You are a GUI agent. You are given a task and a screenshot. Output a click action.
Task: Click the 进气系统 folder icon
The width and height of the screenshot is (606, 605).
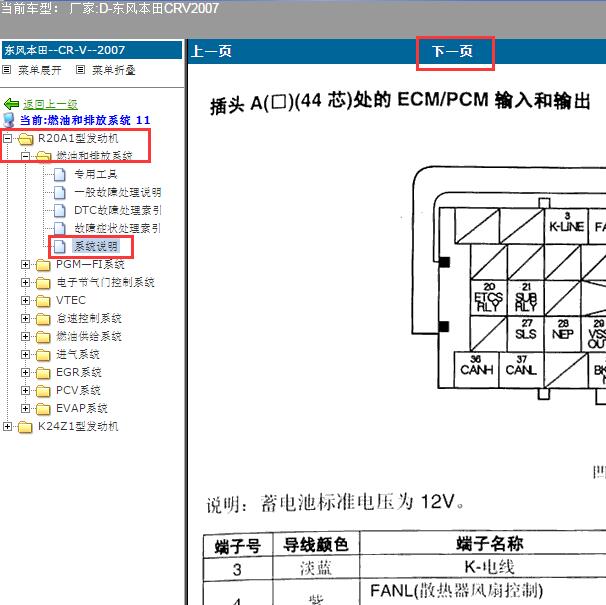coord(43,355)
